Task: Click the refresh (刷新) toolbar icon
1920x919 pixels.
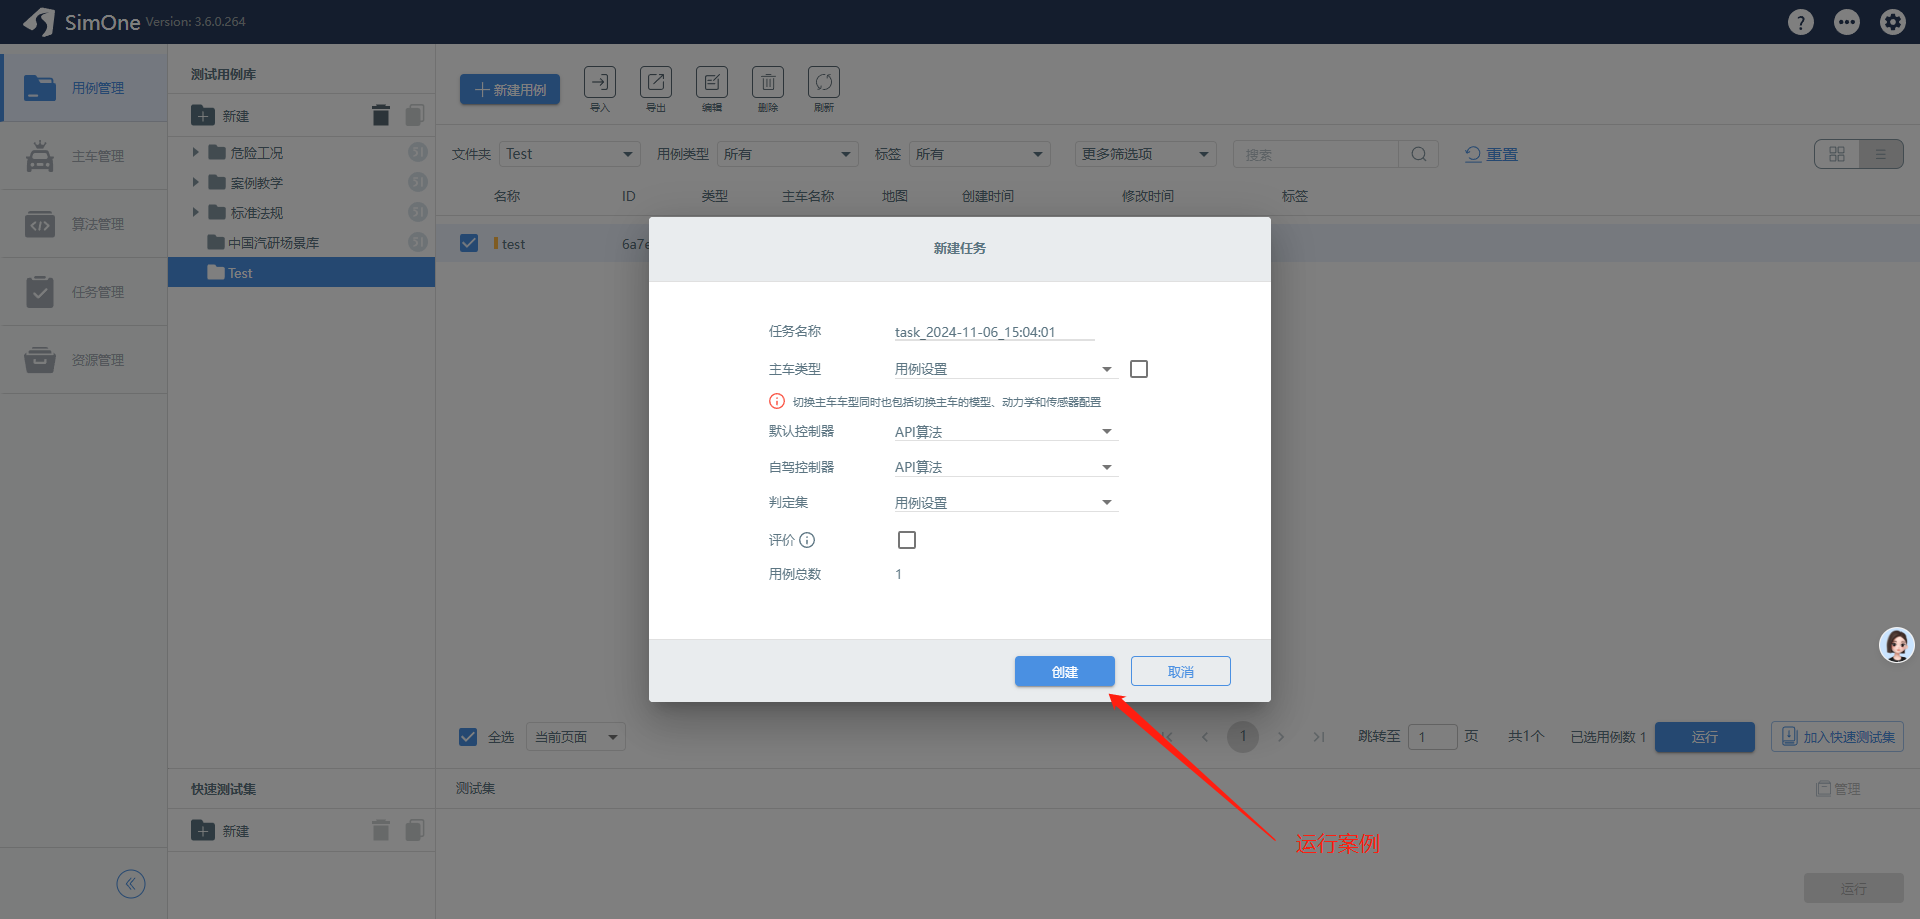Action: coord(824,83)
